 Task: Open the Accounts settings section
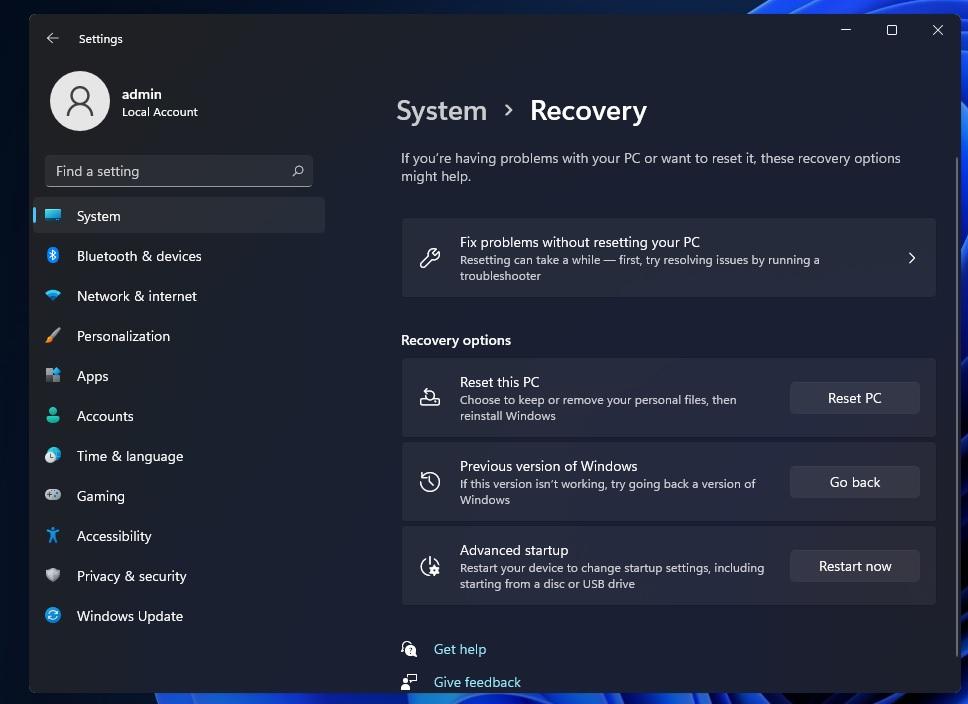(105, 416)
